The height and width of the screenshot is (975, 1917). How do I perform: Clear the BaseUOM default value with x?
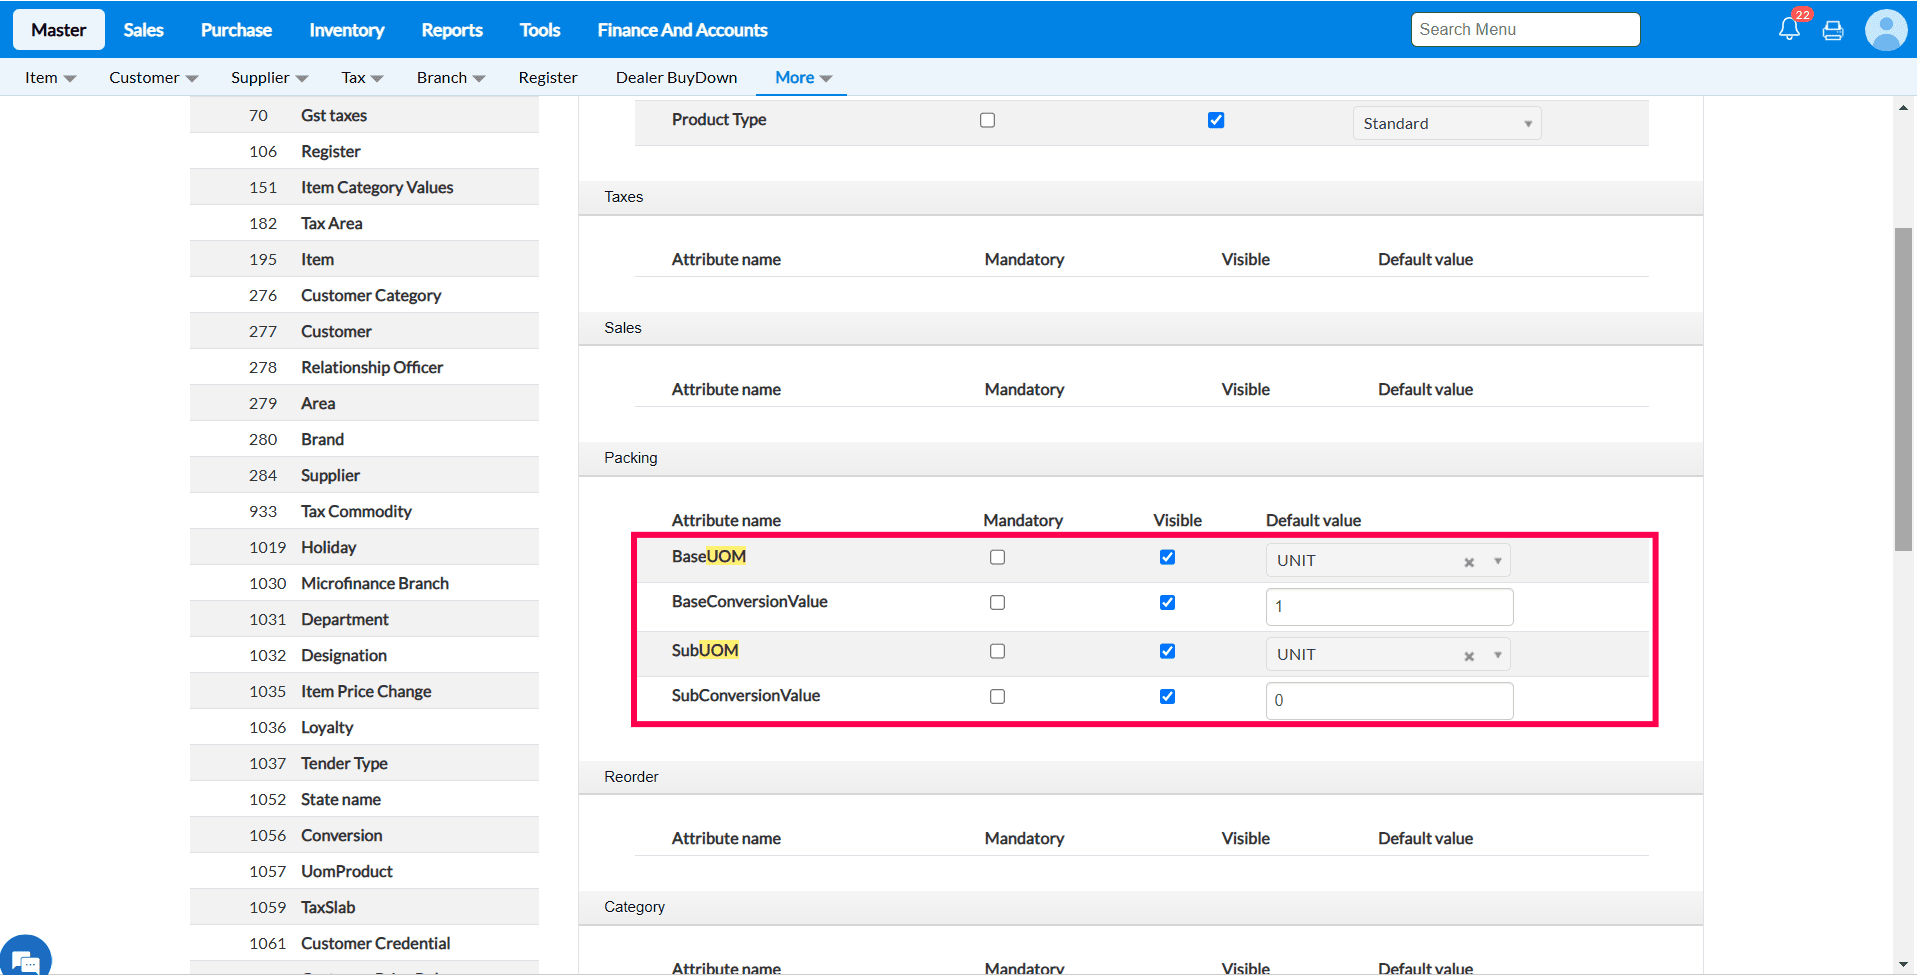pos(1469,562)
